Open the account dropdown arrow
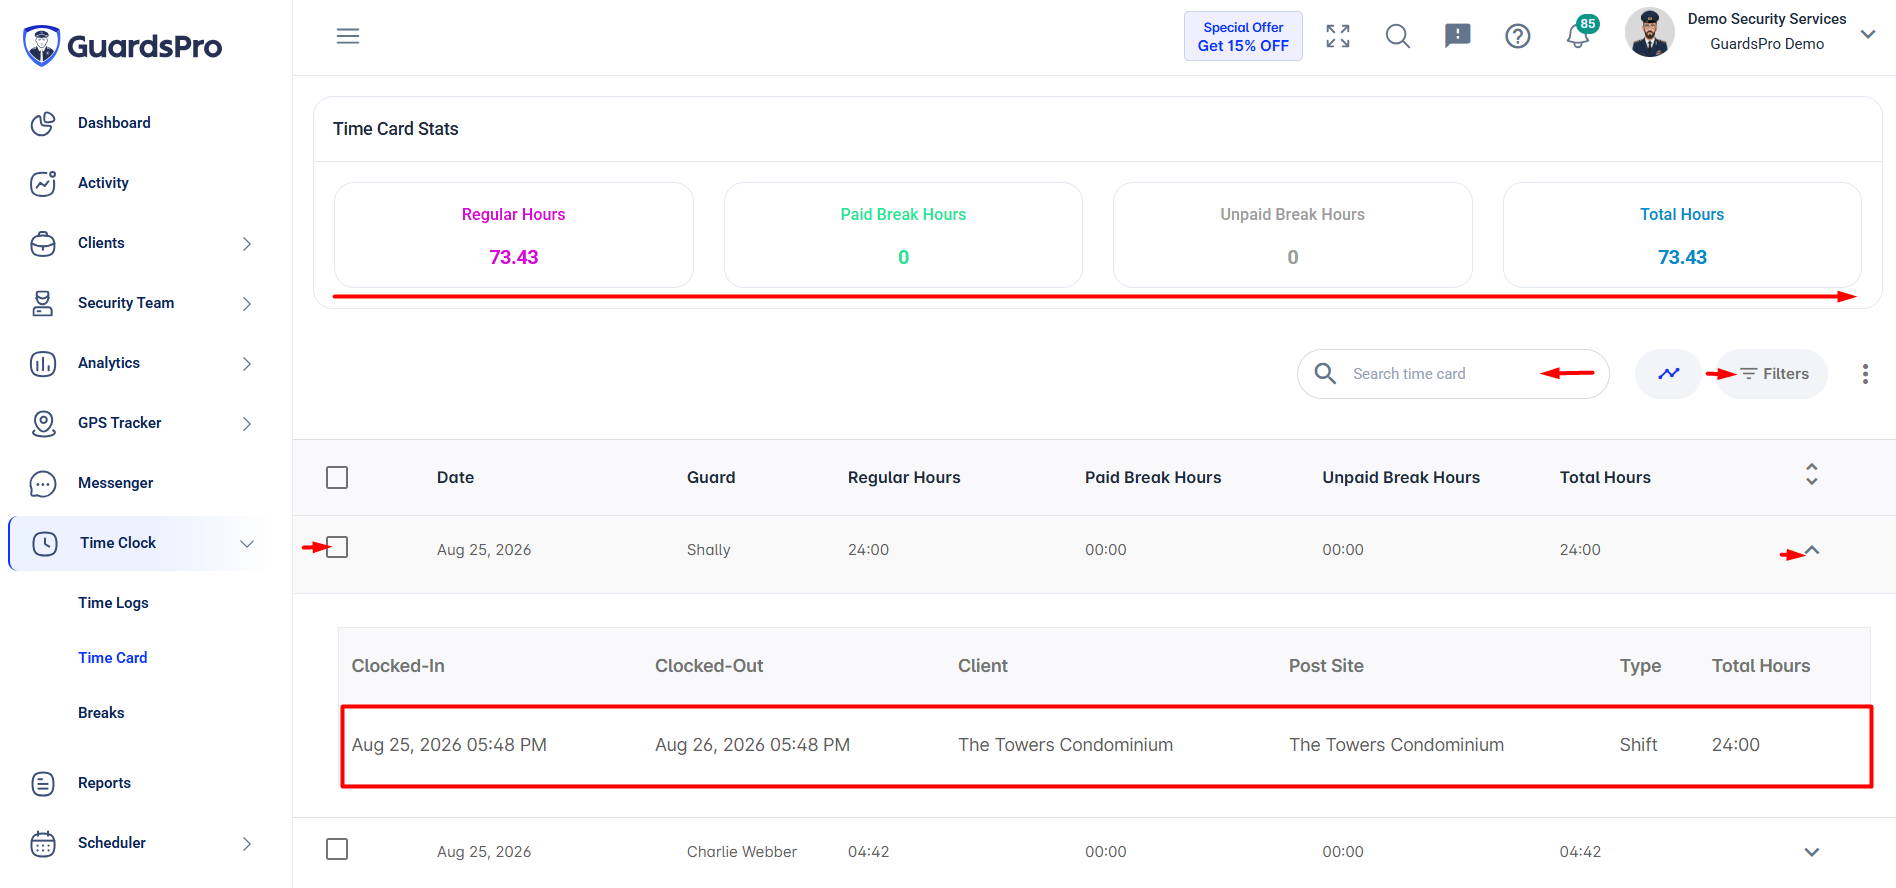The width and height of the screenshot is (1896, 888). (x=1868, y=34)
